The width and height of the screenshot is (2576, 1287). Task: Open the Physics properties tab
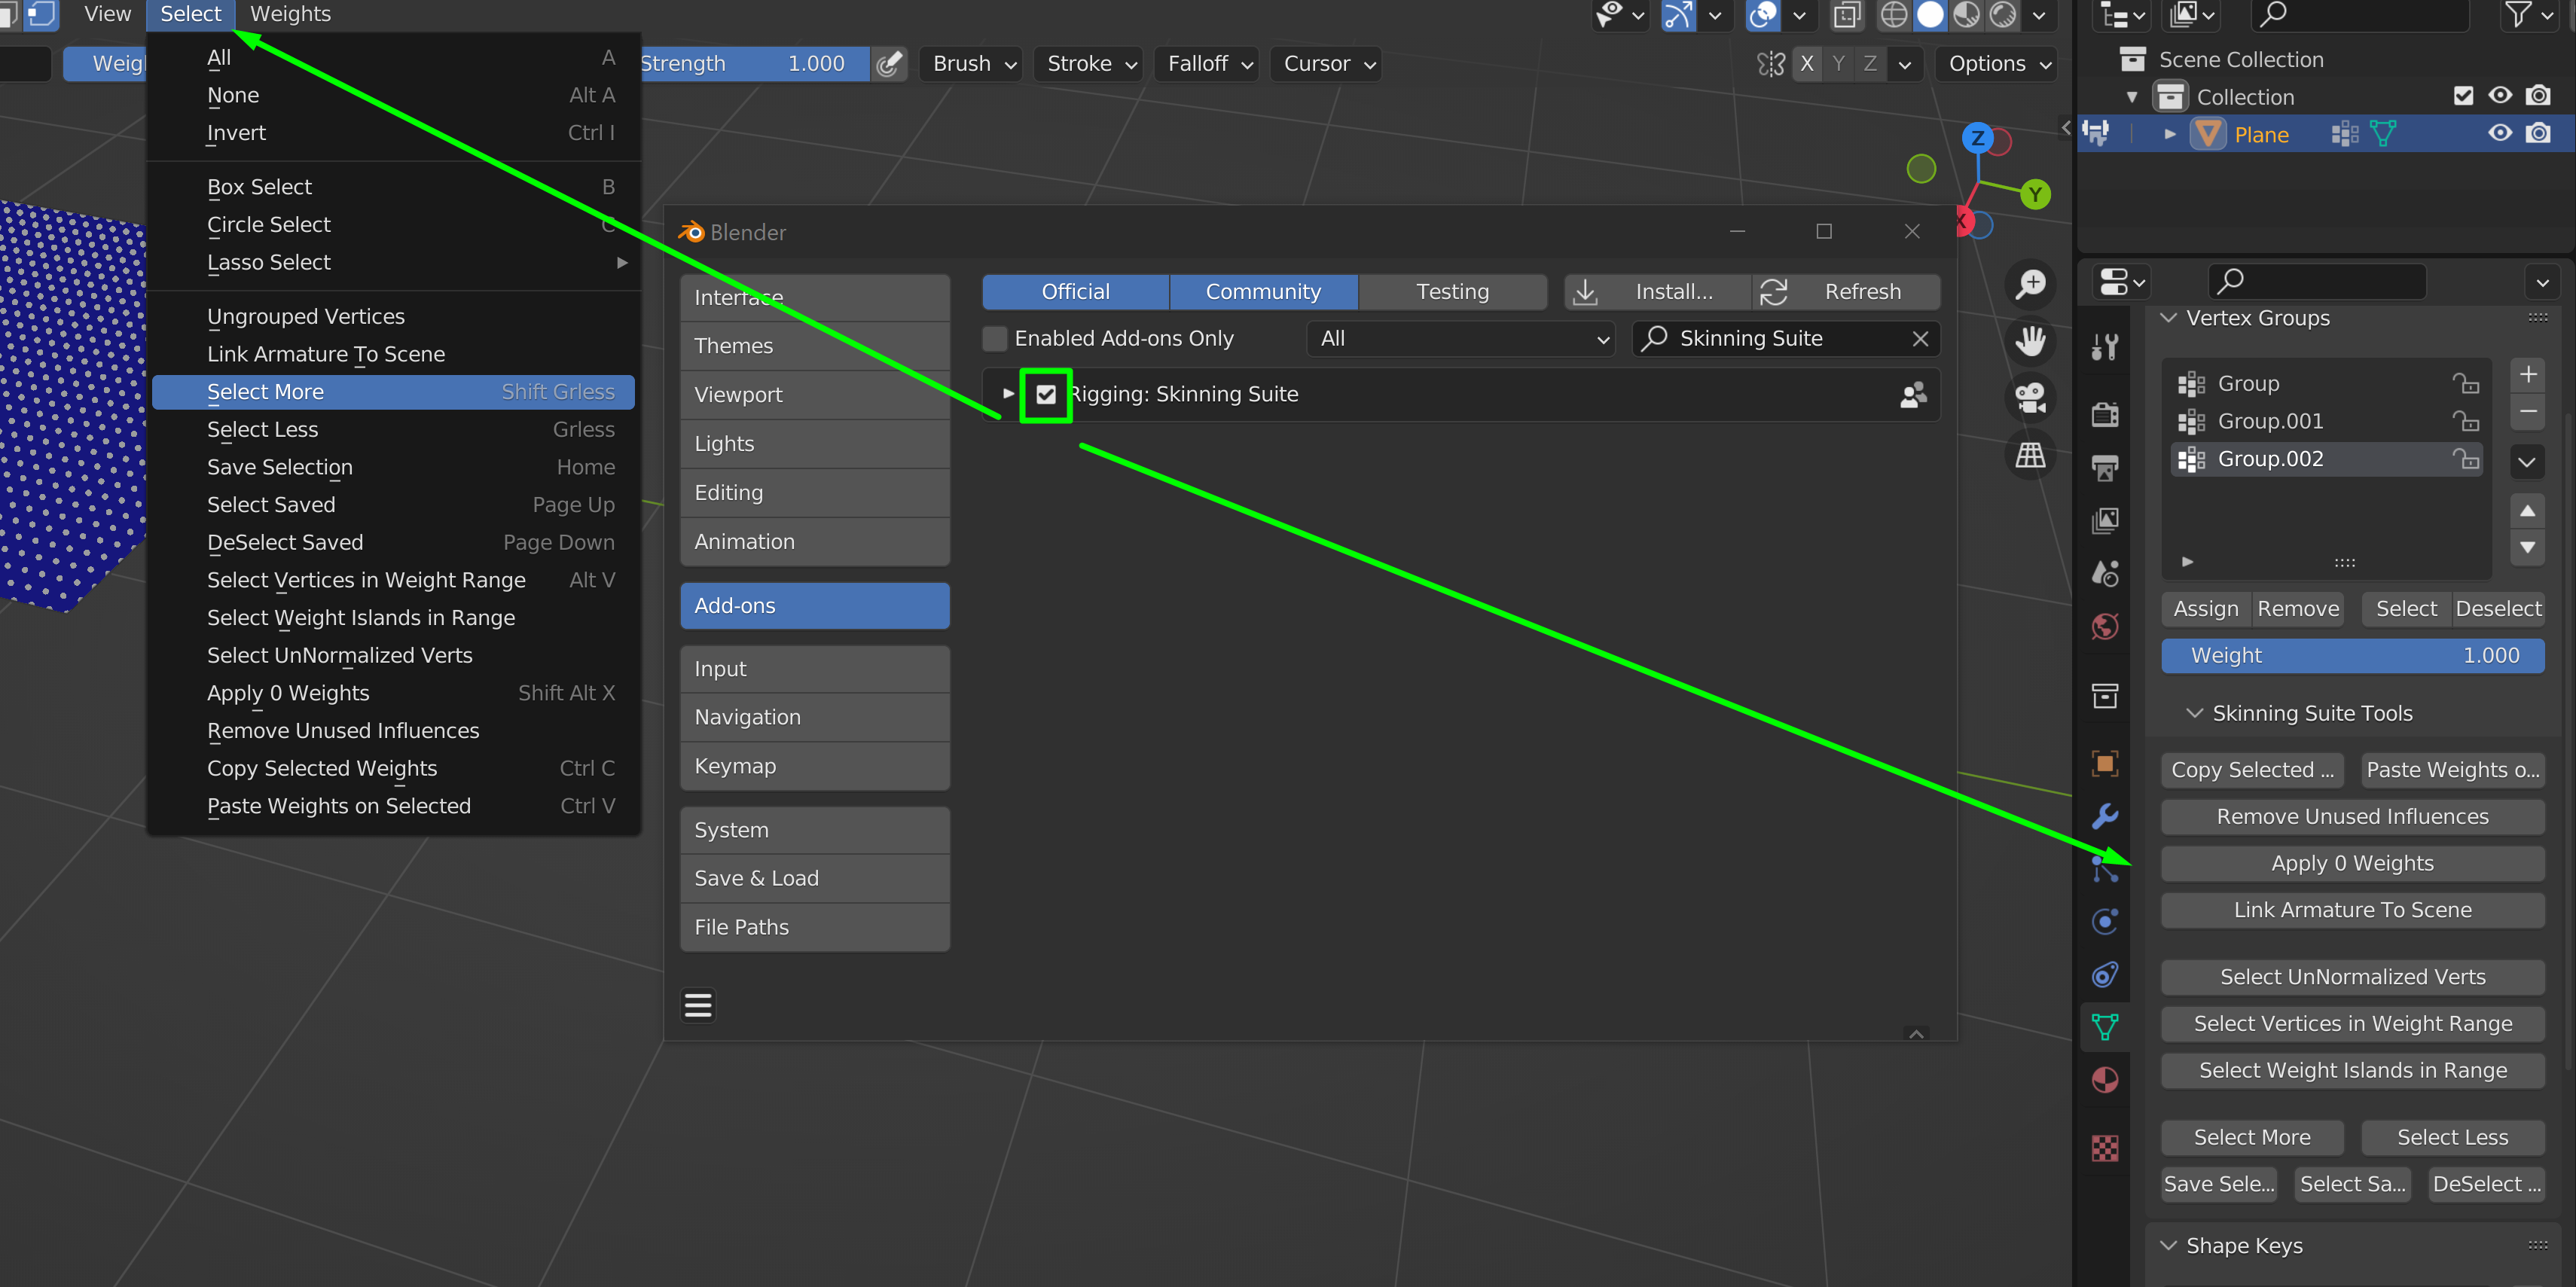pyautogui.click(x=2105, y=922)
